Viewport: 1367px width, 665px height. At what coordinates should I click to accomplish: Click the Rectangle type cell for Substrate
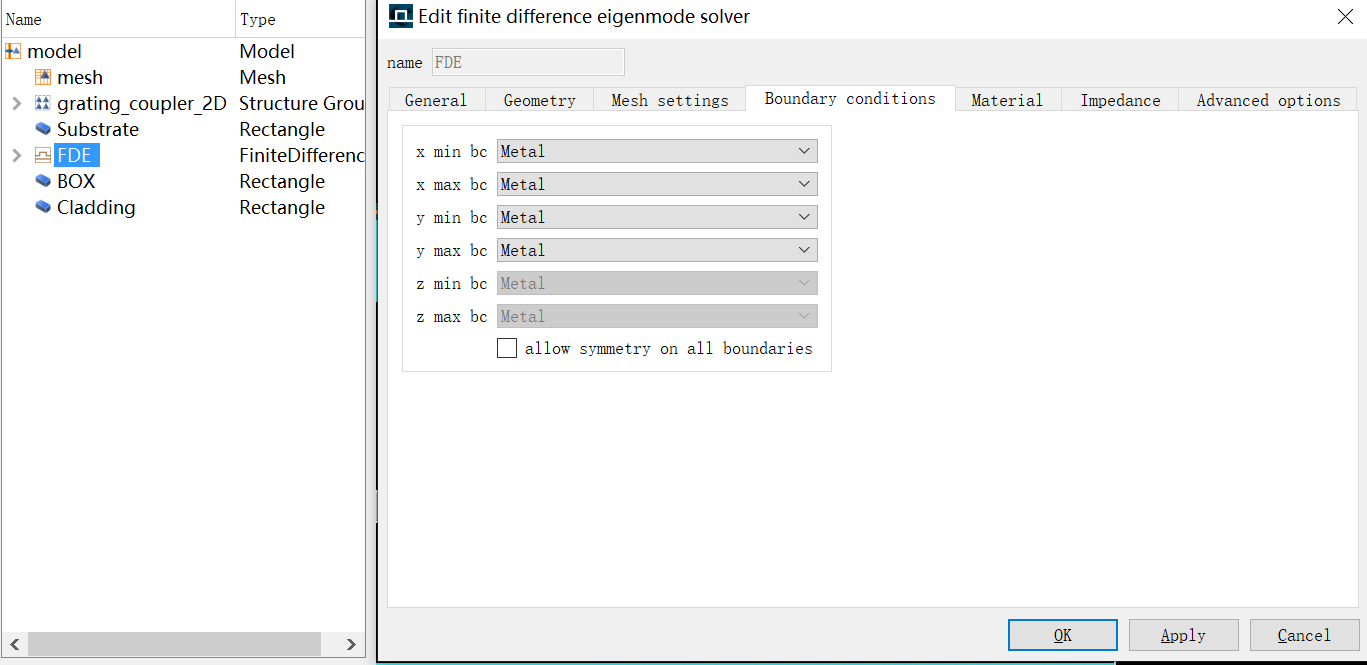(x=282, y=129)
